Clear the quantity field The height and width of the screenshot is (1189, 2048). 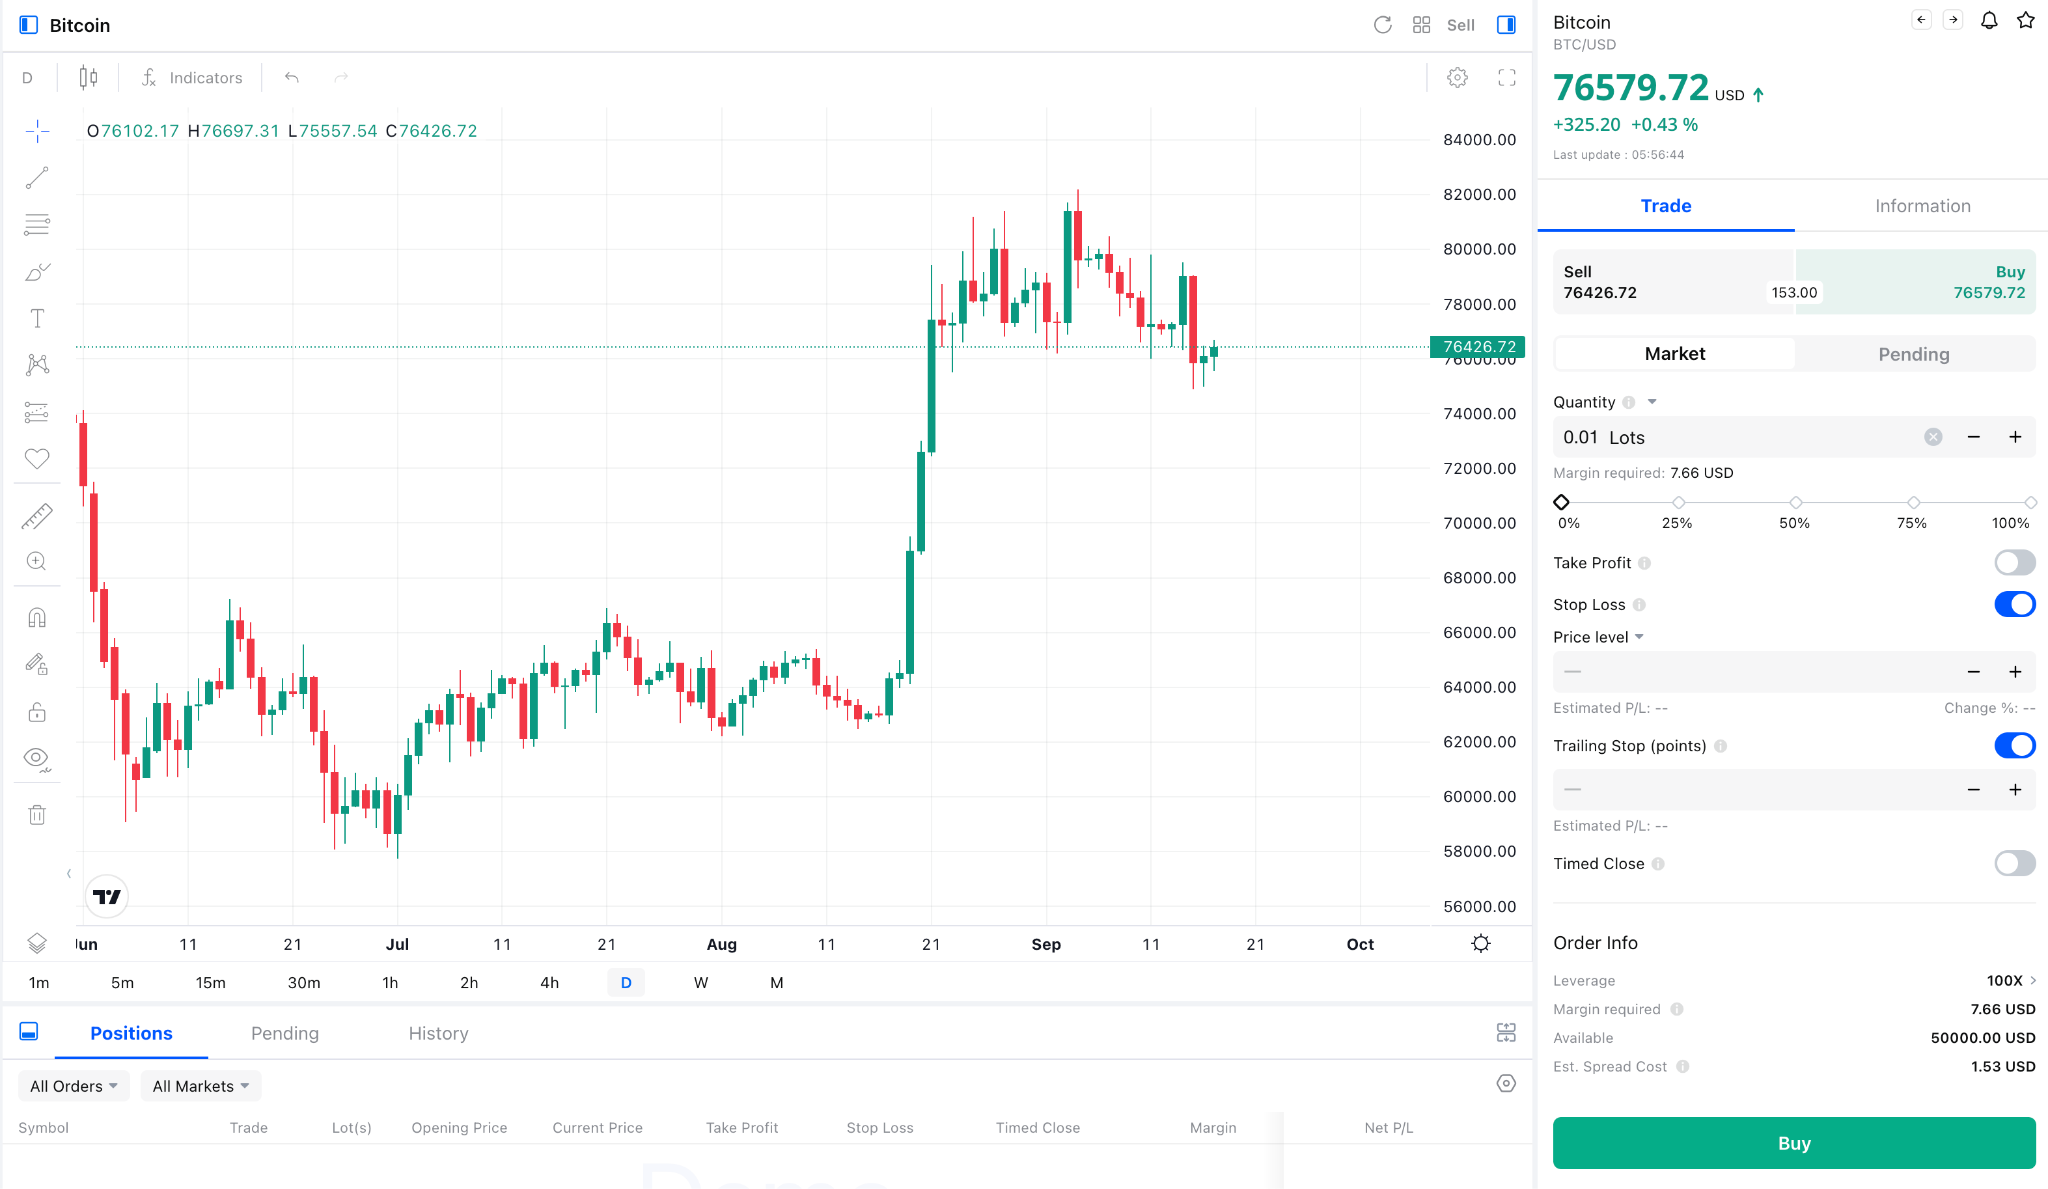[x=1933, y=437]
